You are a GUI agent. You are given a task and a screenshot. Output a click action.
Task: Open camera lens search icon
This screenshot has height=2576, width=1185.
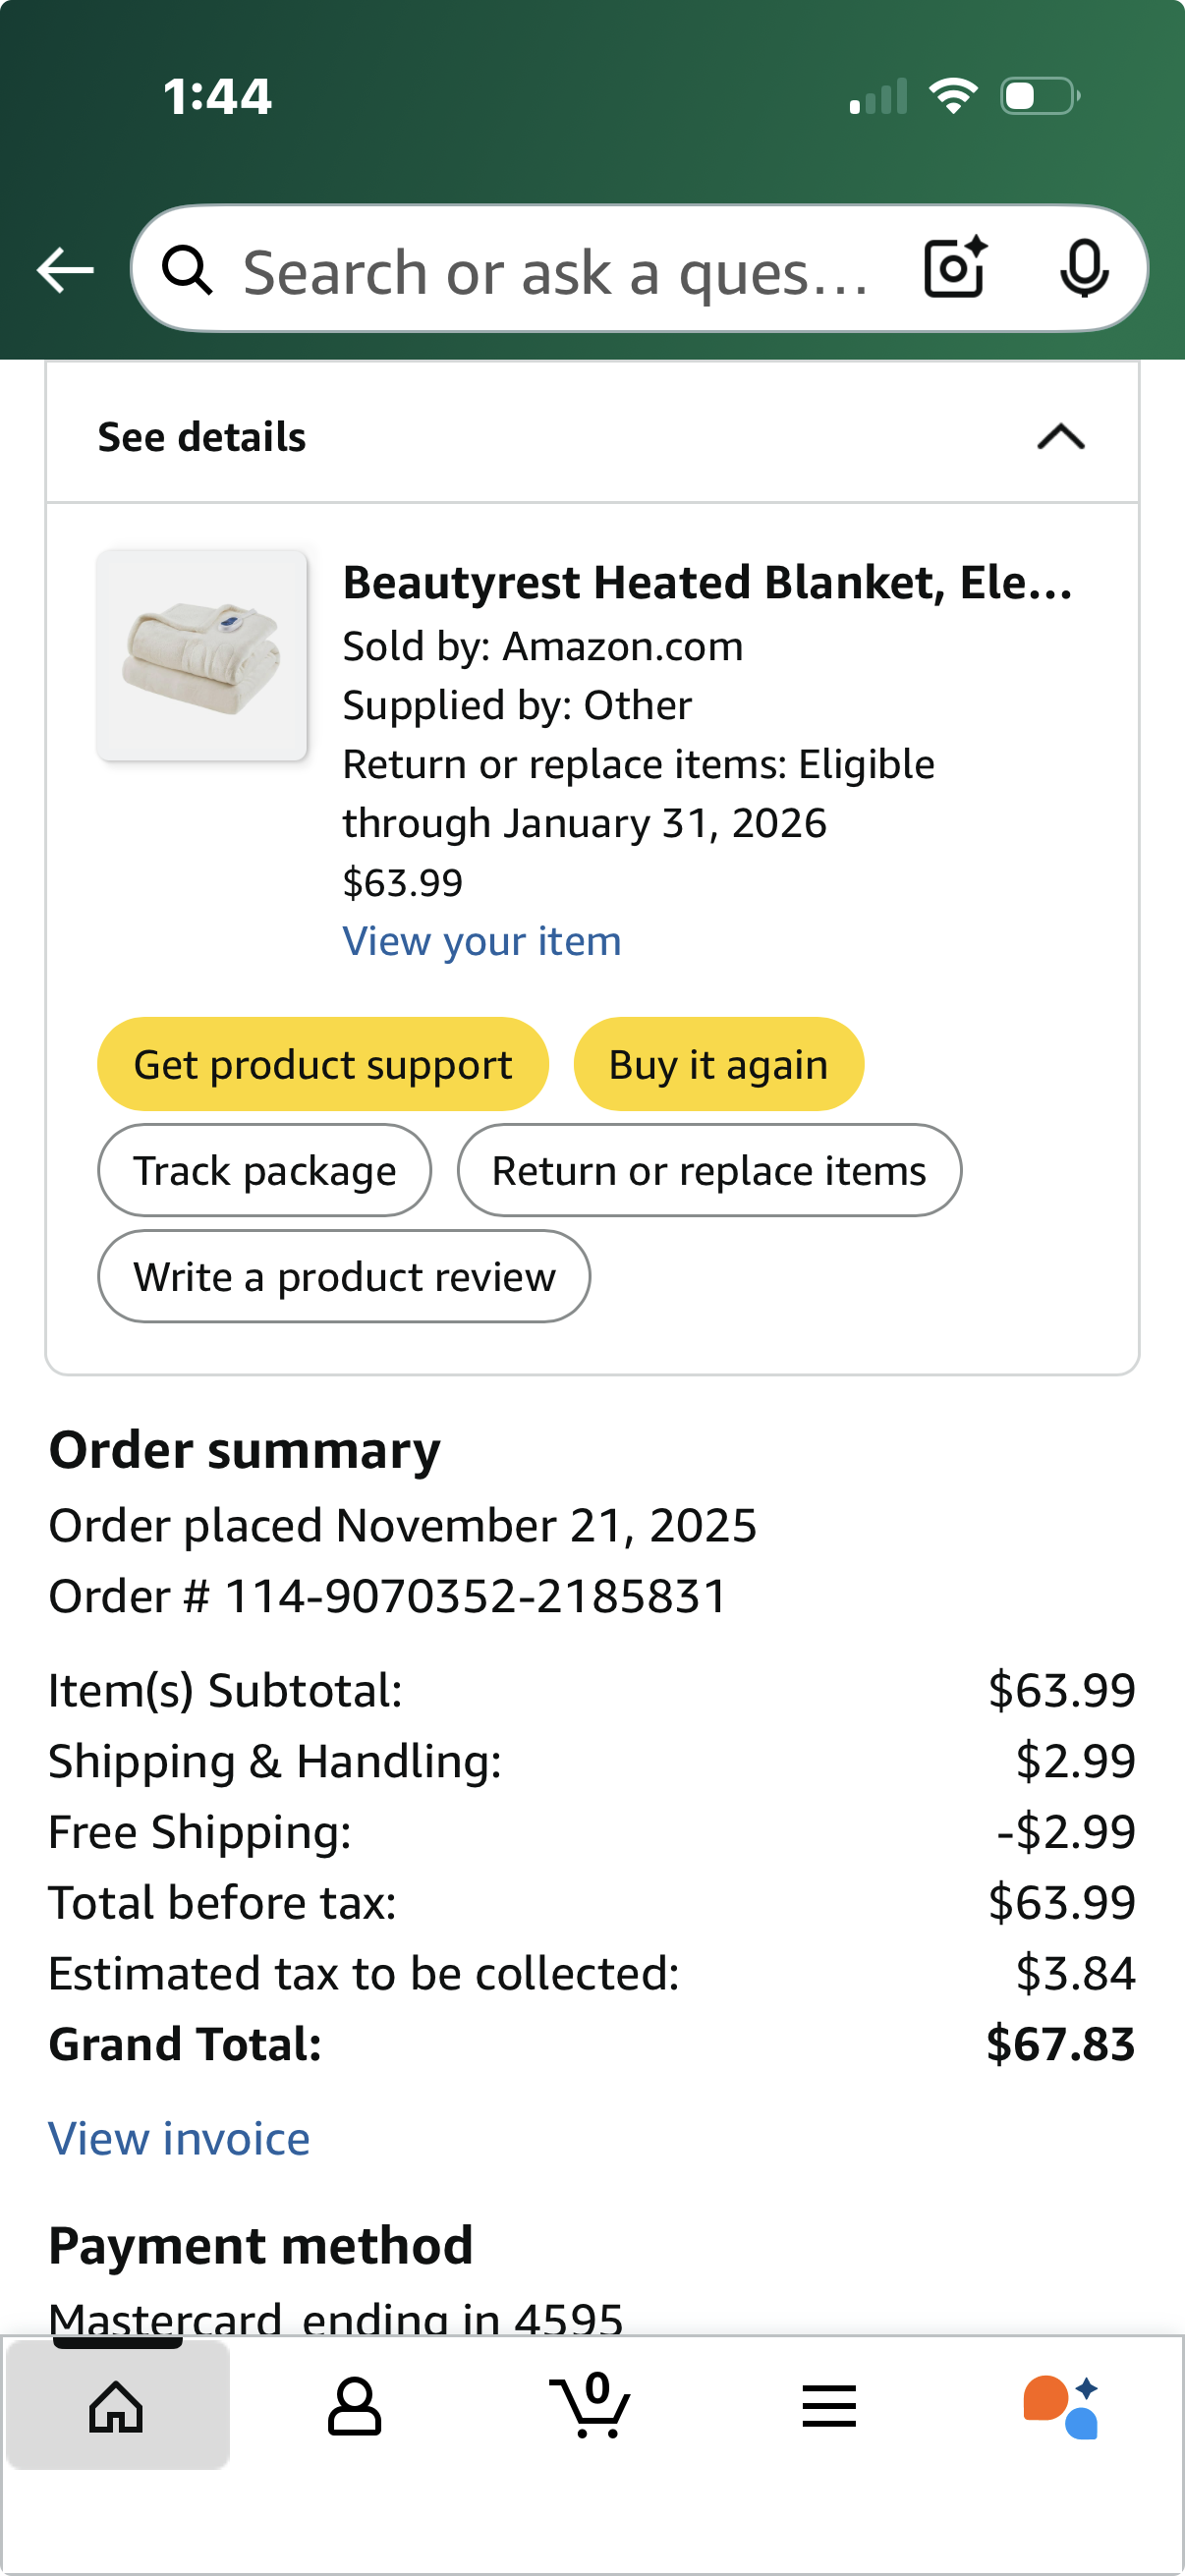[955, 268]
